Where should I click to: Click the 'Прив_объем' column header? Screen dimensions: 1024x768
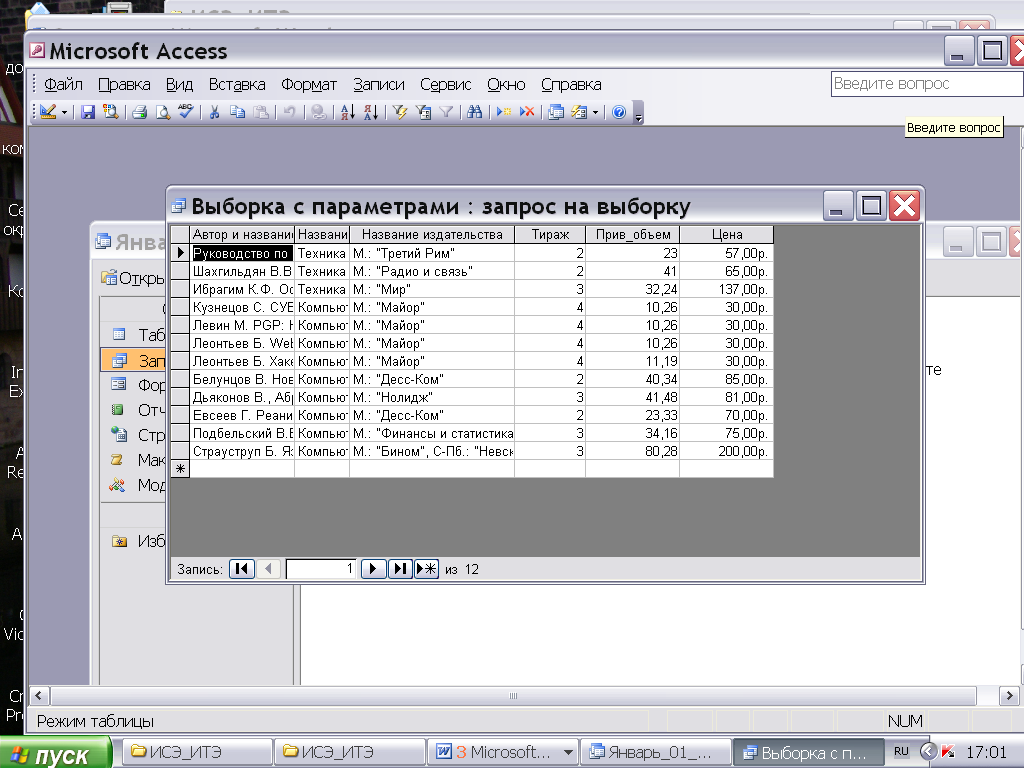633,234
